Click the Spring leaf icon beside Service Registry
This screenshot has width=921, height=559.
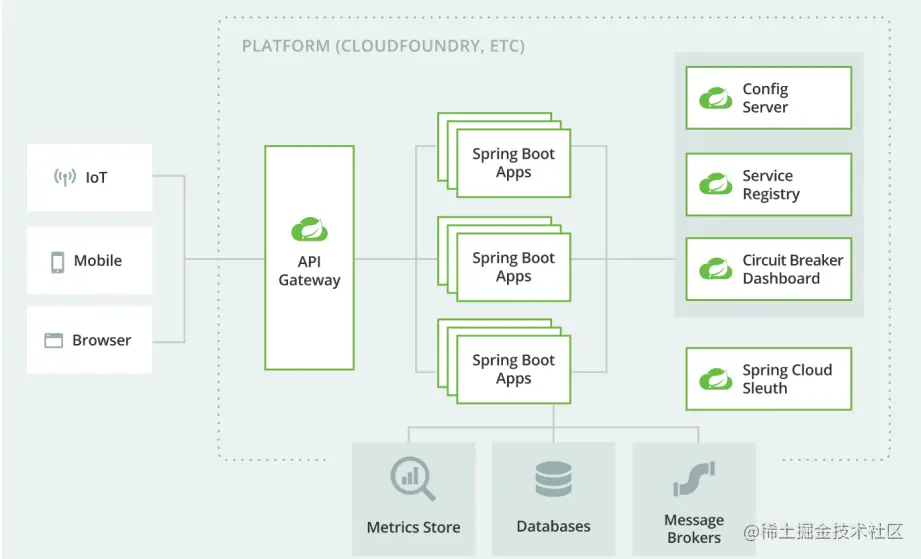[x=715, y=184]
